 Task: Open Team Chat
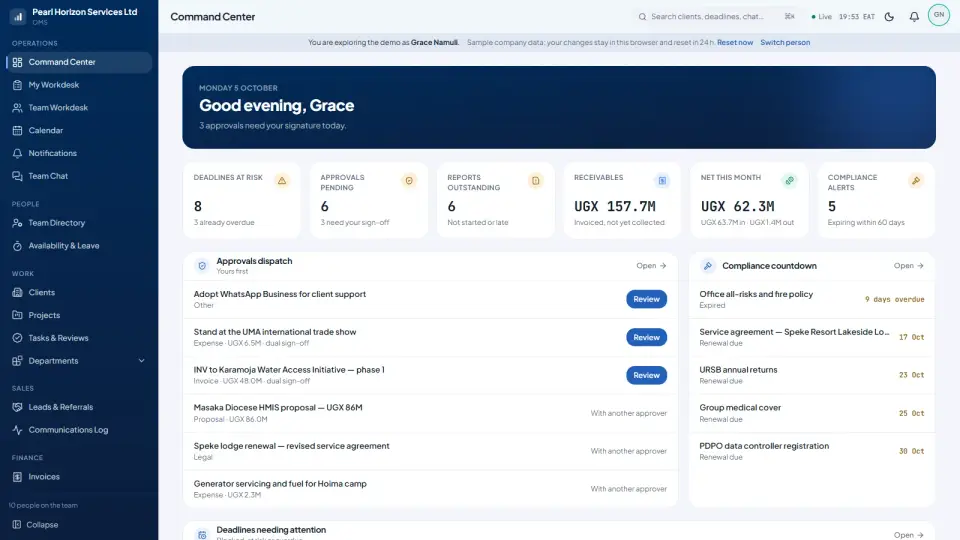coord(79,176)
